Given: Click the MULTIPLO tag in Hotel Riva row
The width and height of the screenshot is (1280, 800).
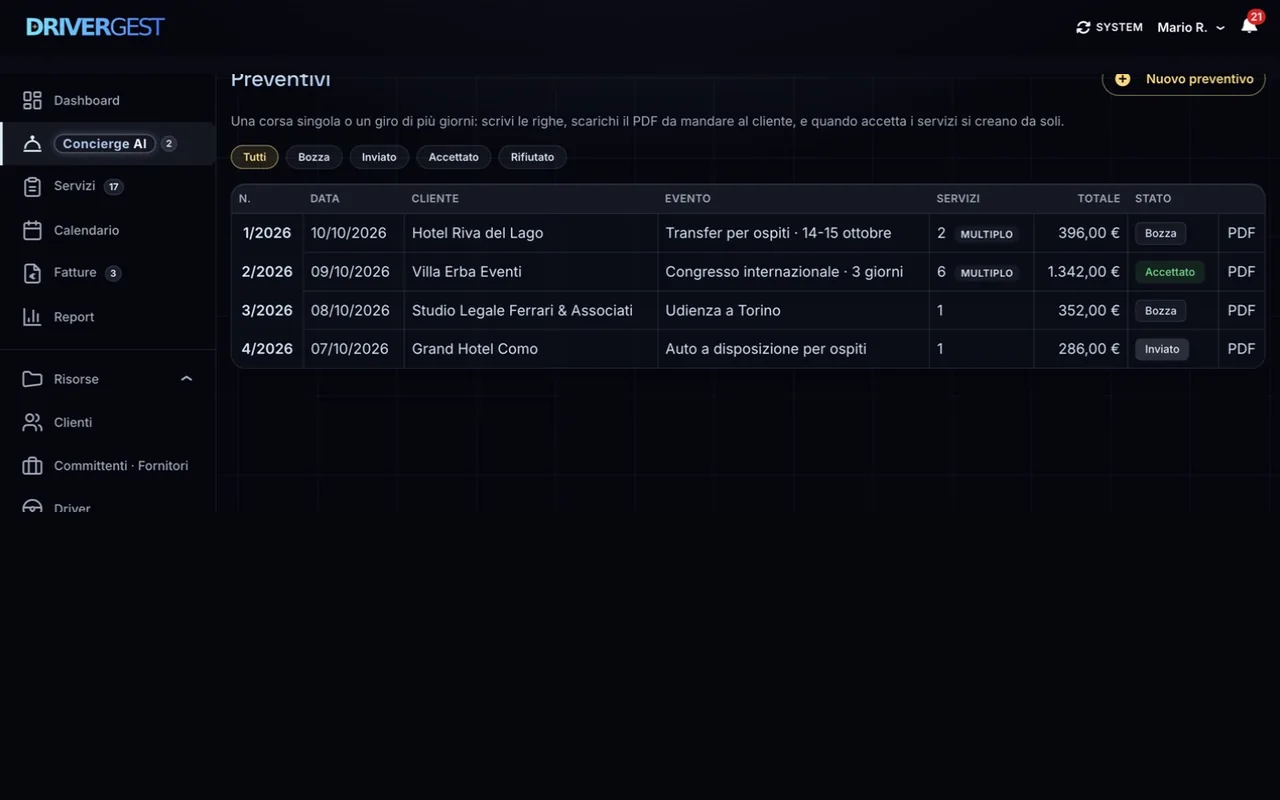Looking at the screenshot, I should point(987,234).
